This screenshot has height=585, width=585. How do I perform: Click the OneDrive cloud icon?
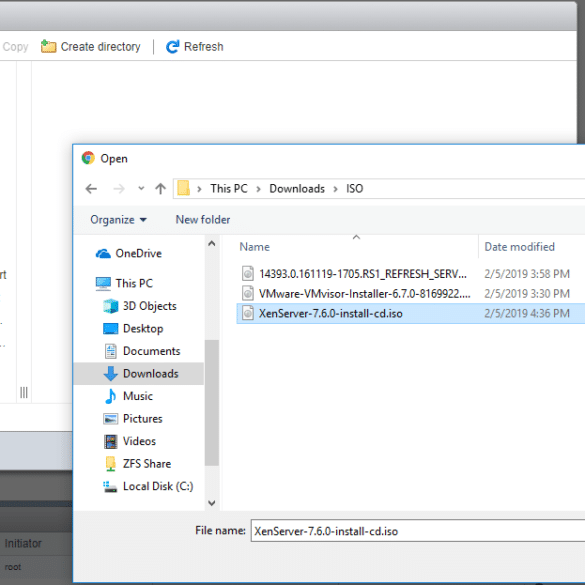pos(103,254)
